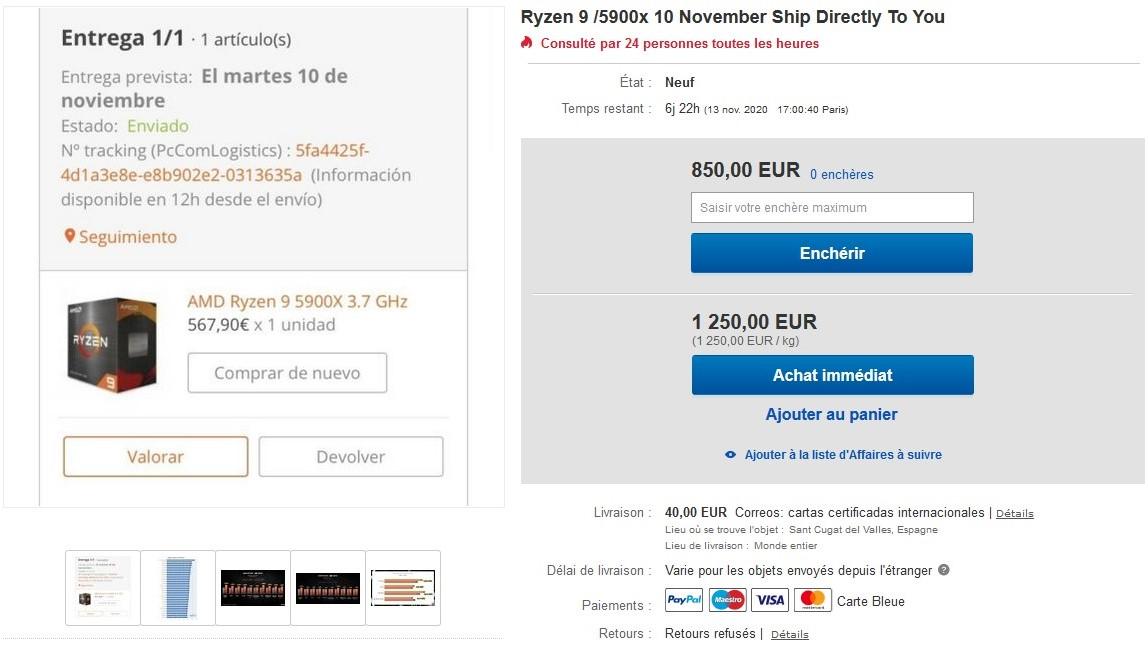Expand returns Détails link

click(789, 634)
